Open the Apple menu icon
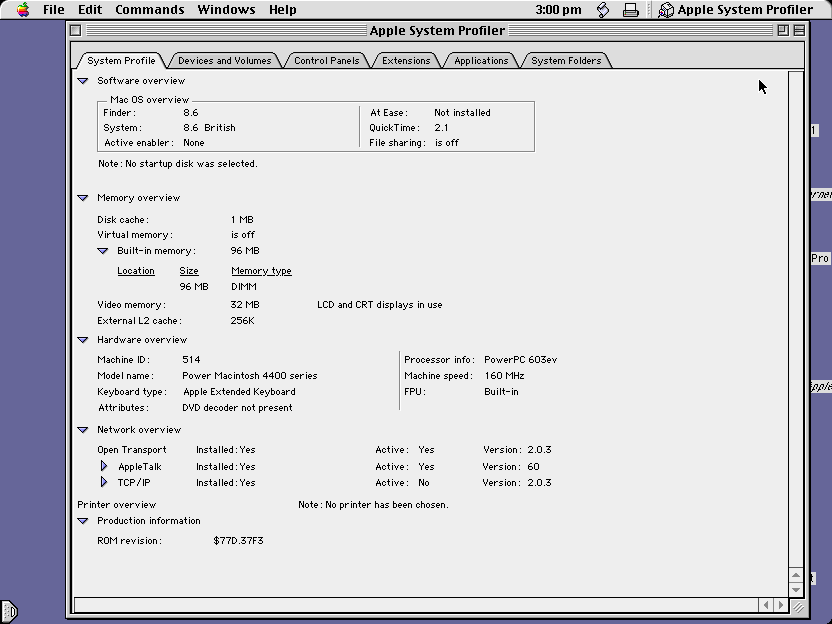The height and width of the screenshot is (624, 832). pos(23,10)
